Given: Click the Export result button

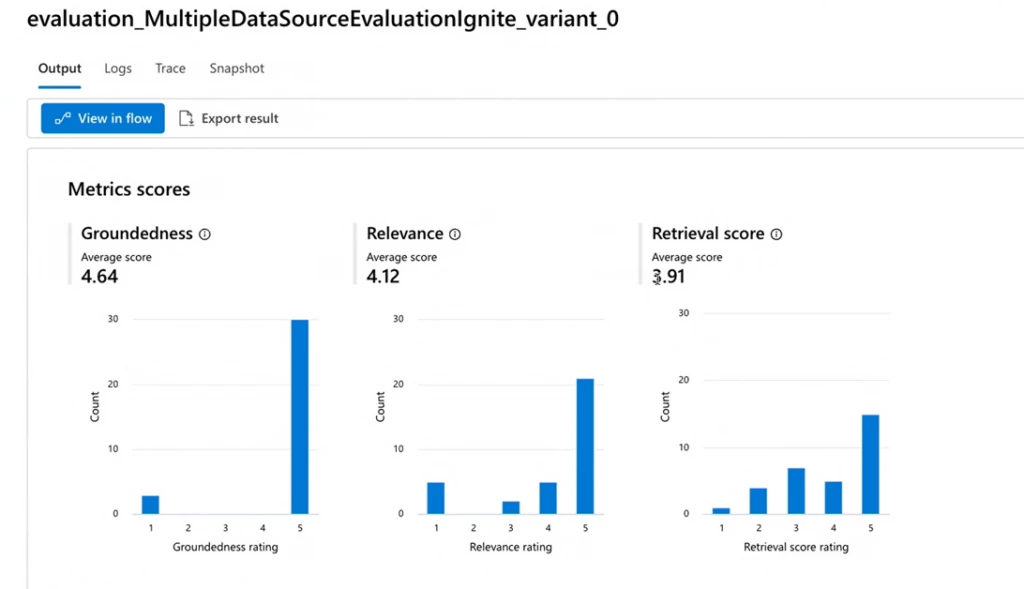Looking at the screenshot, I should [x=229, y=118].
